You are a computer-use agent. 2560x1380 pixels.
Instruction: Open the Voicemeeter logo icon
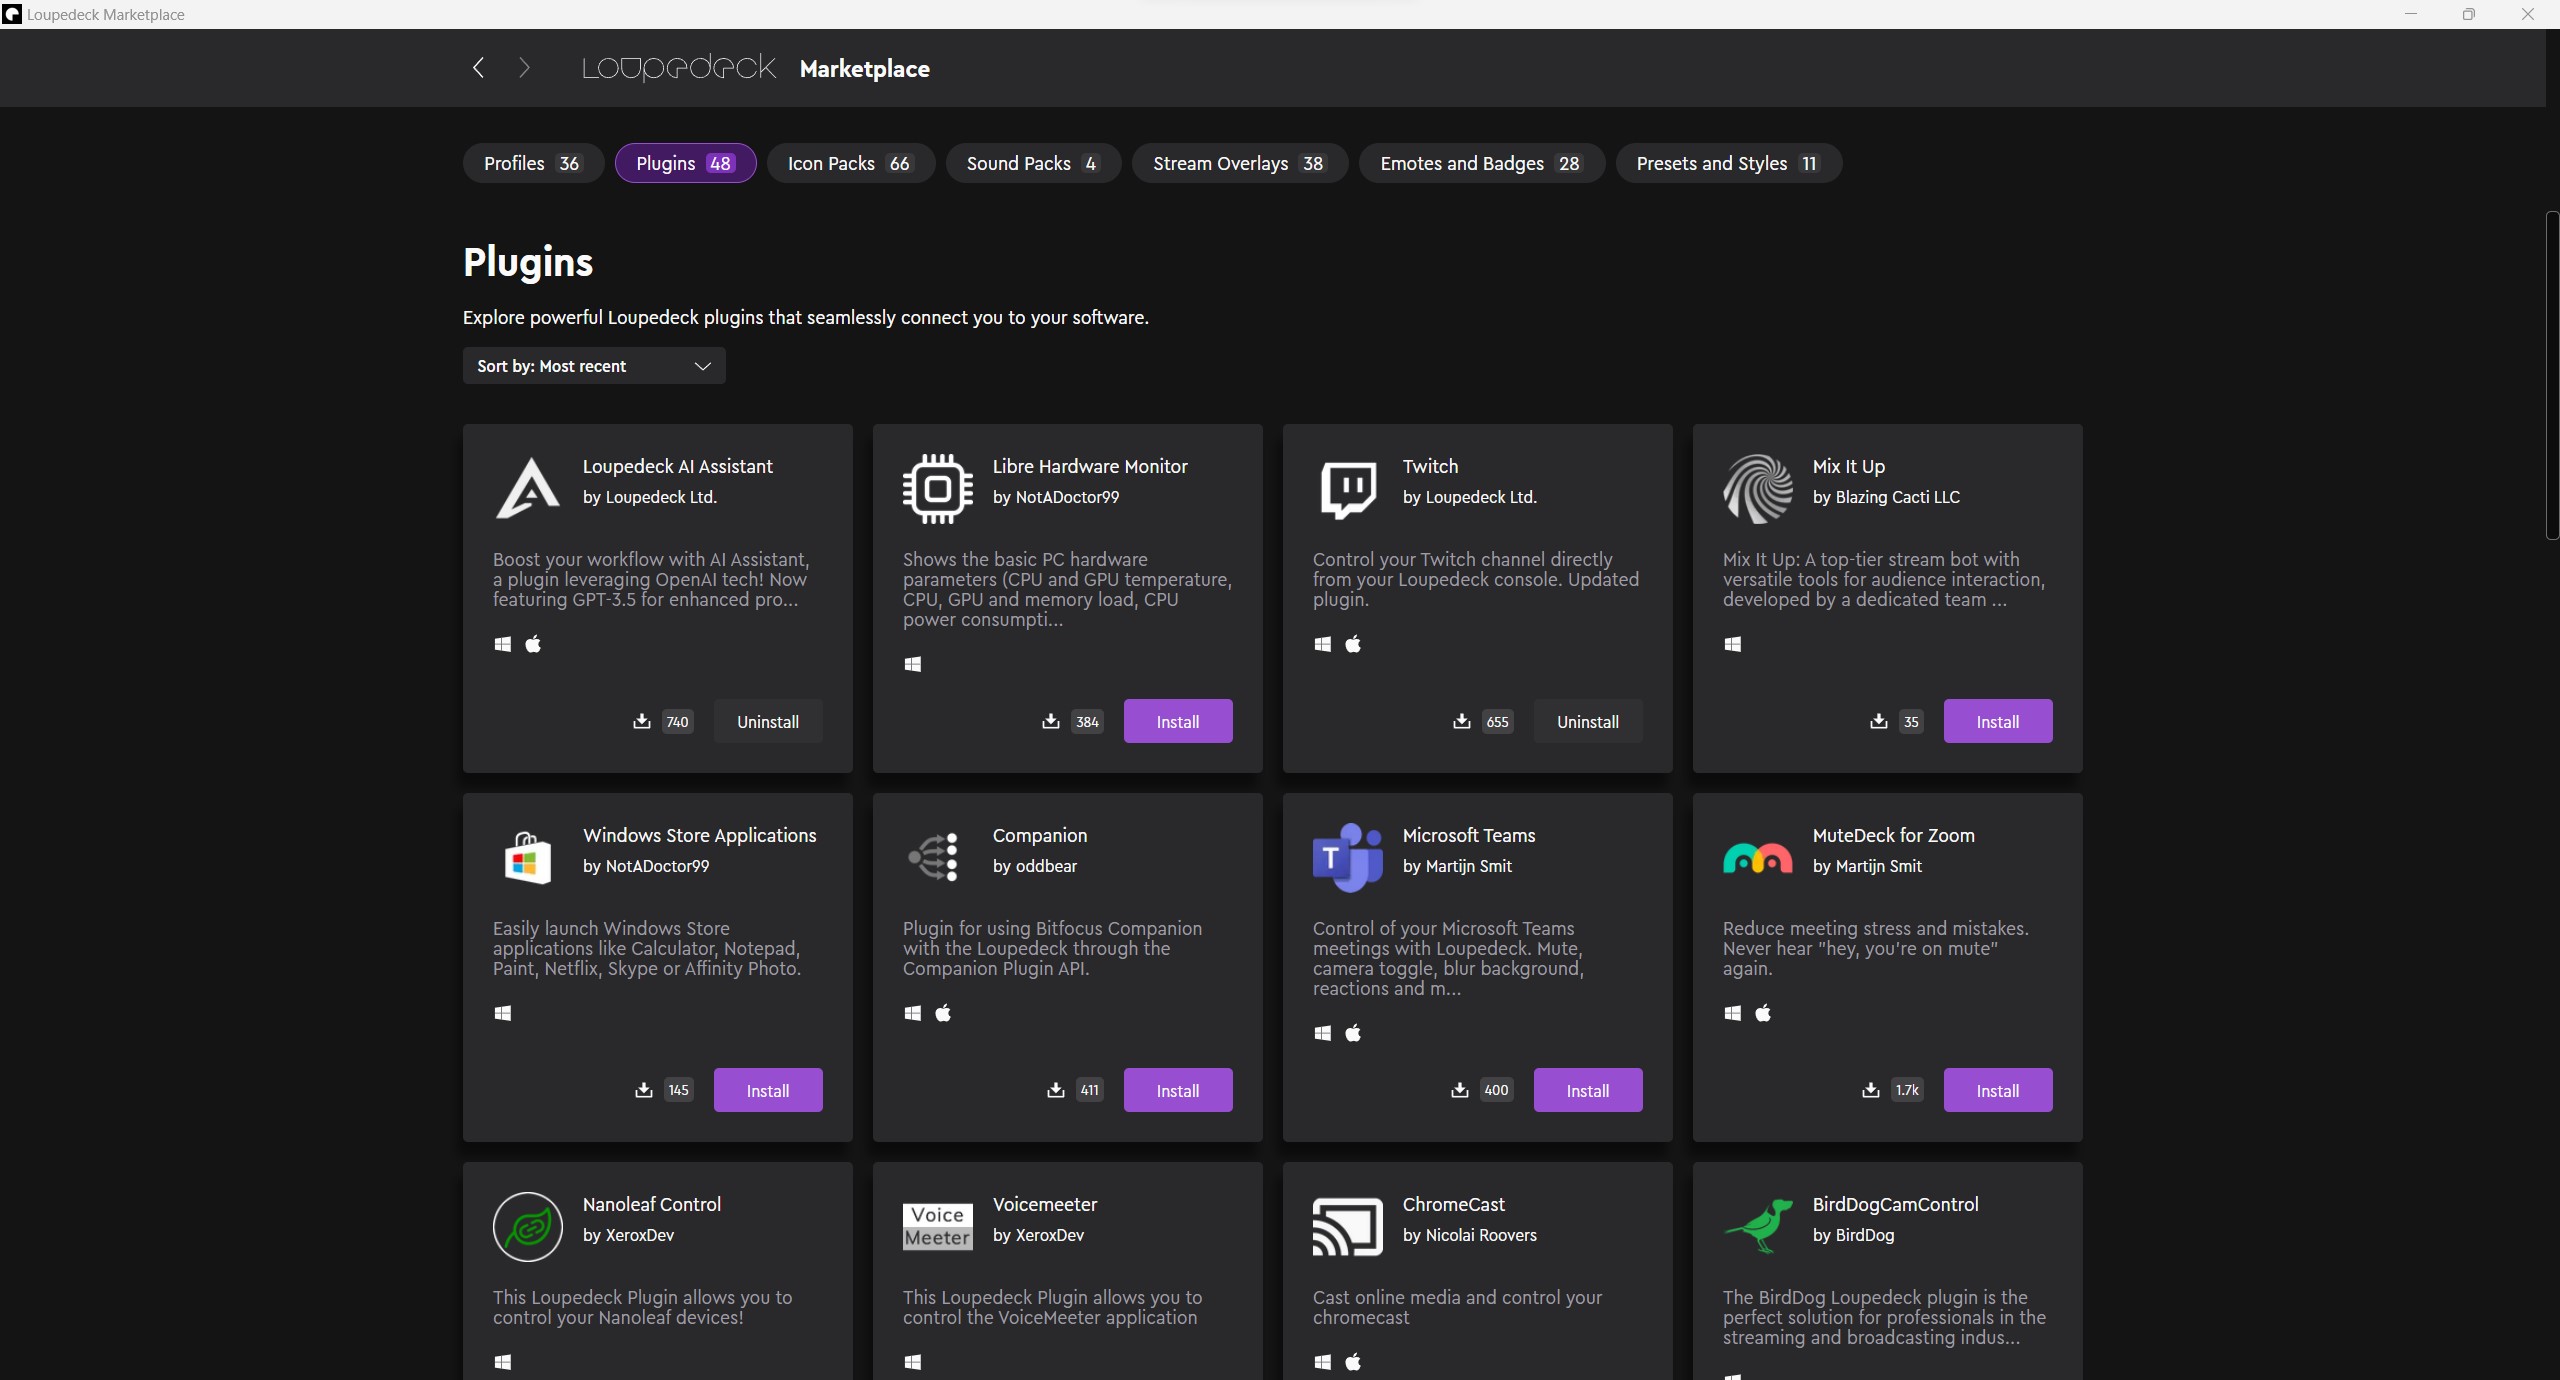pos(938,1226)
